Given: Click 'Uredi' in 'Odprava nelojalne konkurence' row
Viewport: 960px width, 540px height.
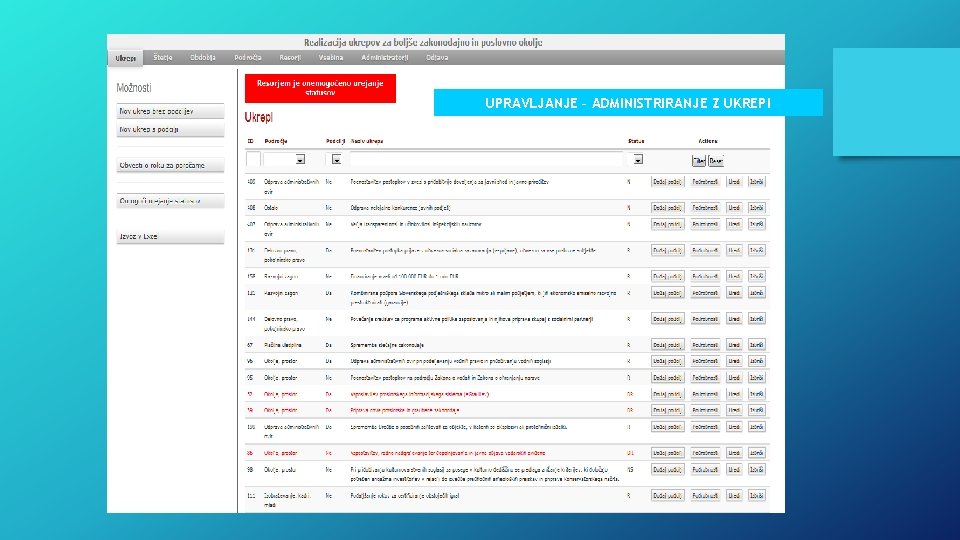Looking at the screenshot, I should coord(734,208).
